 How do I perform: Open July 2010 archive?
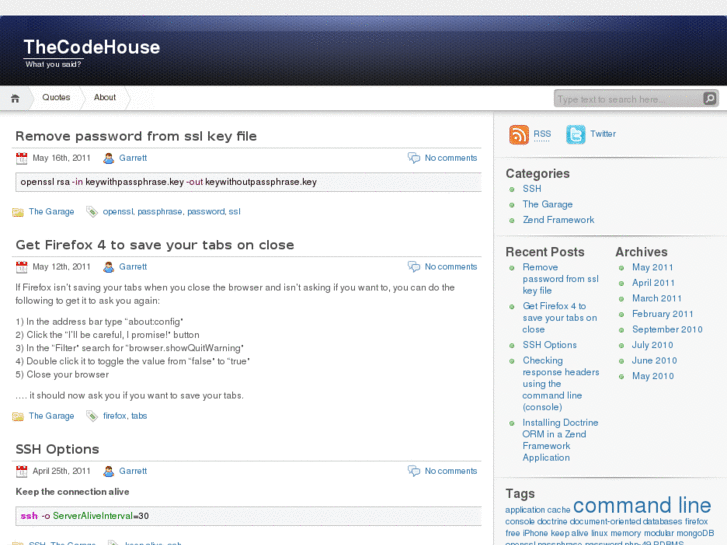652,345
